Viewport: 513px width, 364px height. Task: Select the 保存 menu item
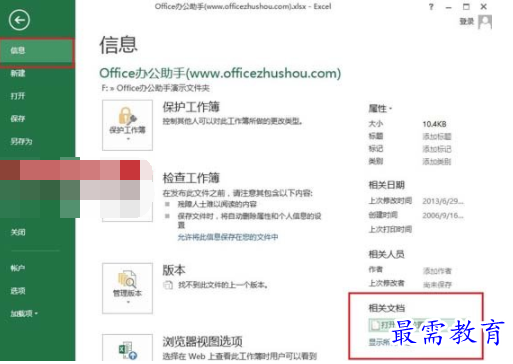pyautogui.click(x=18, y=119)
